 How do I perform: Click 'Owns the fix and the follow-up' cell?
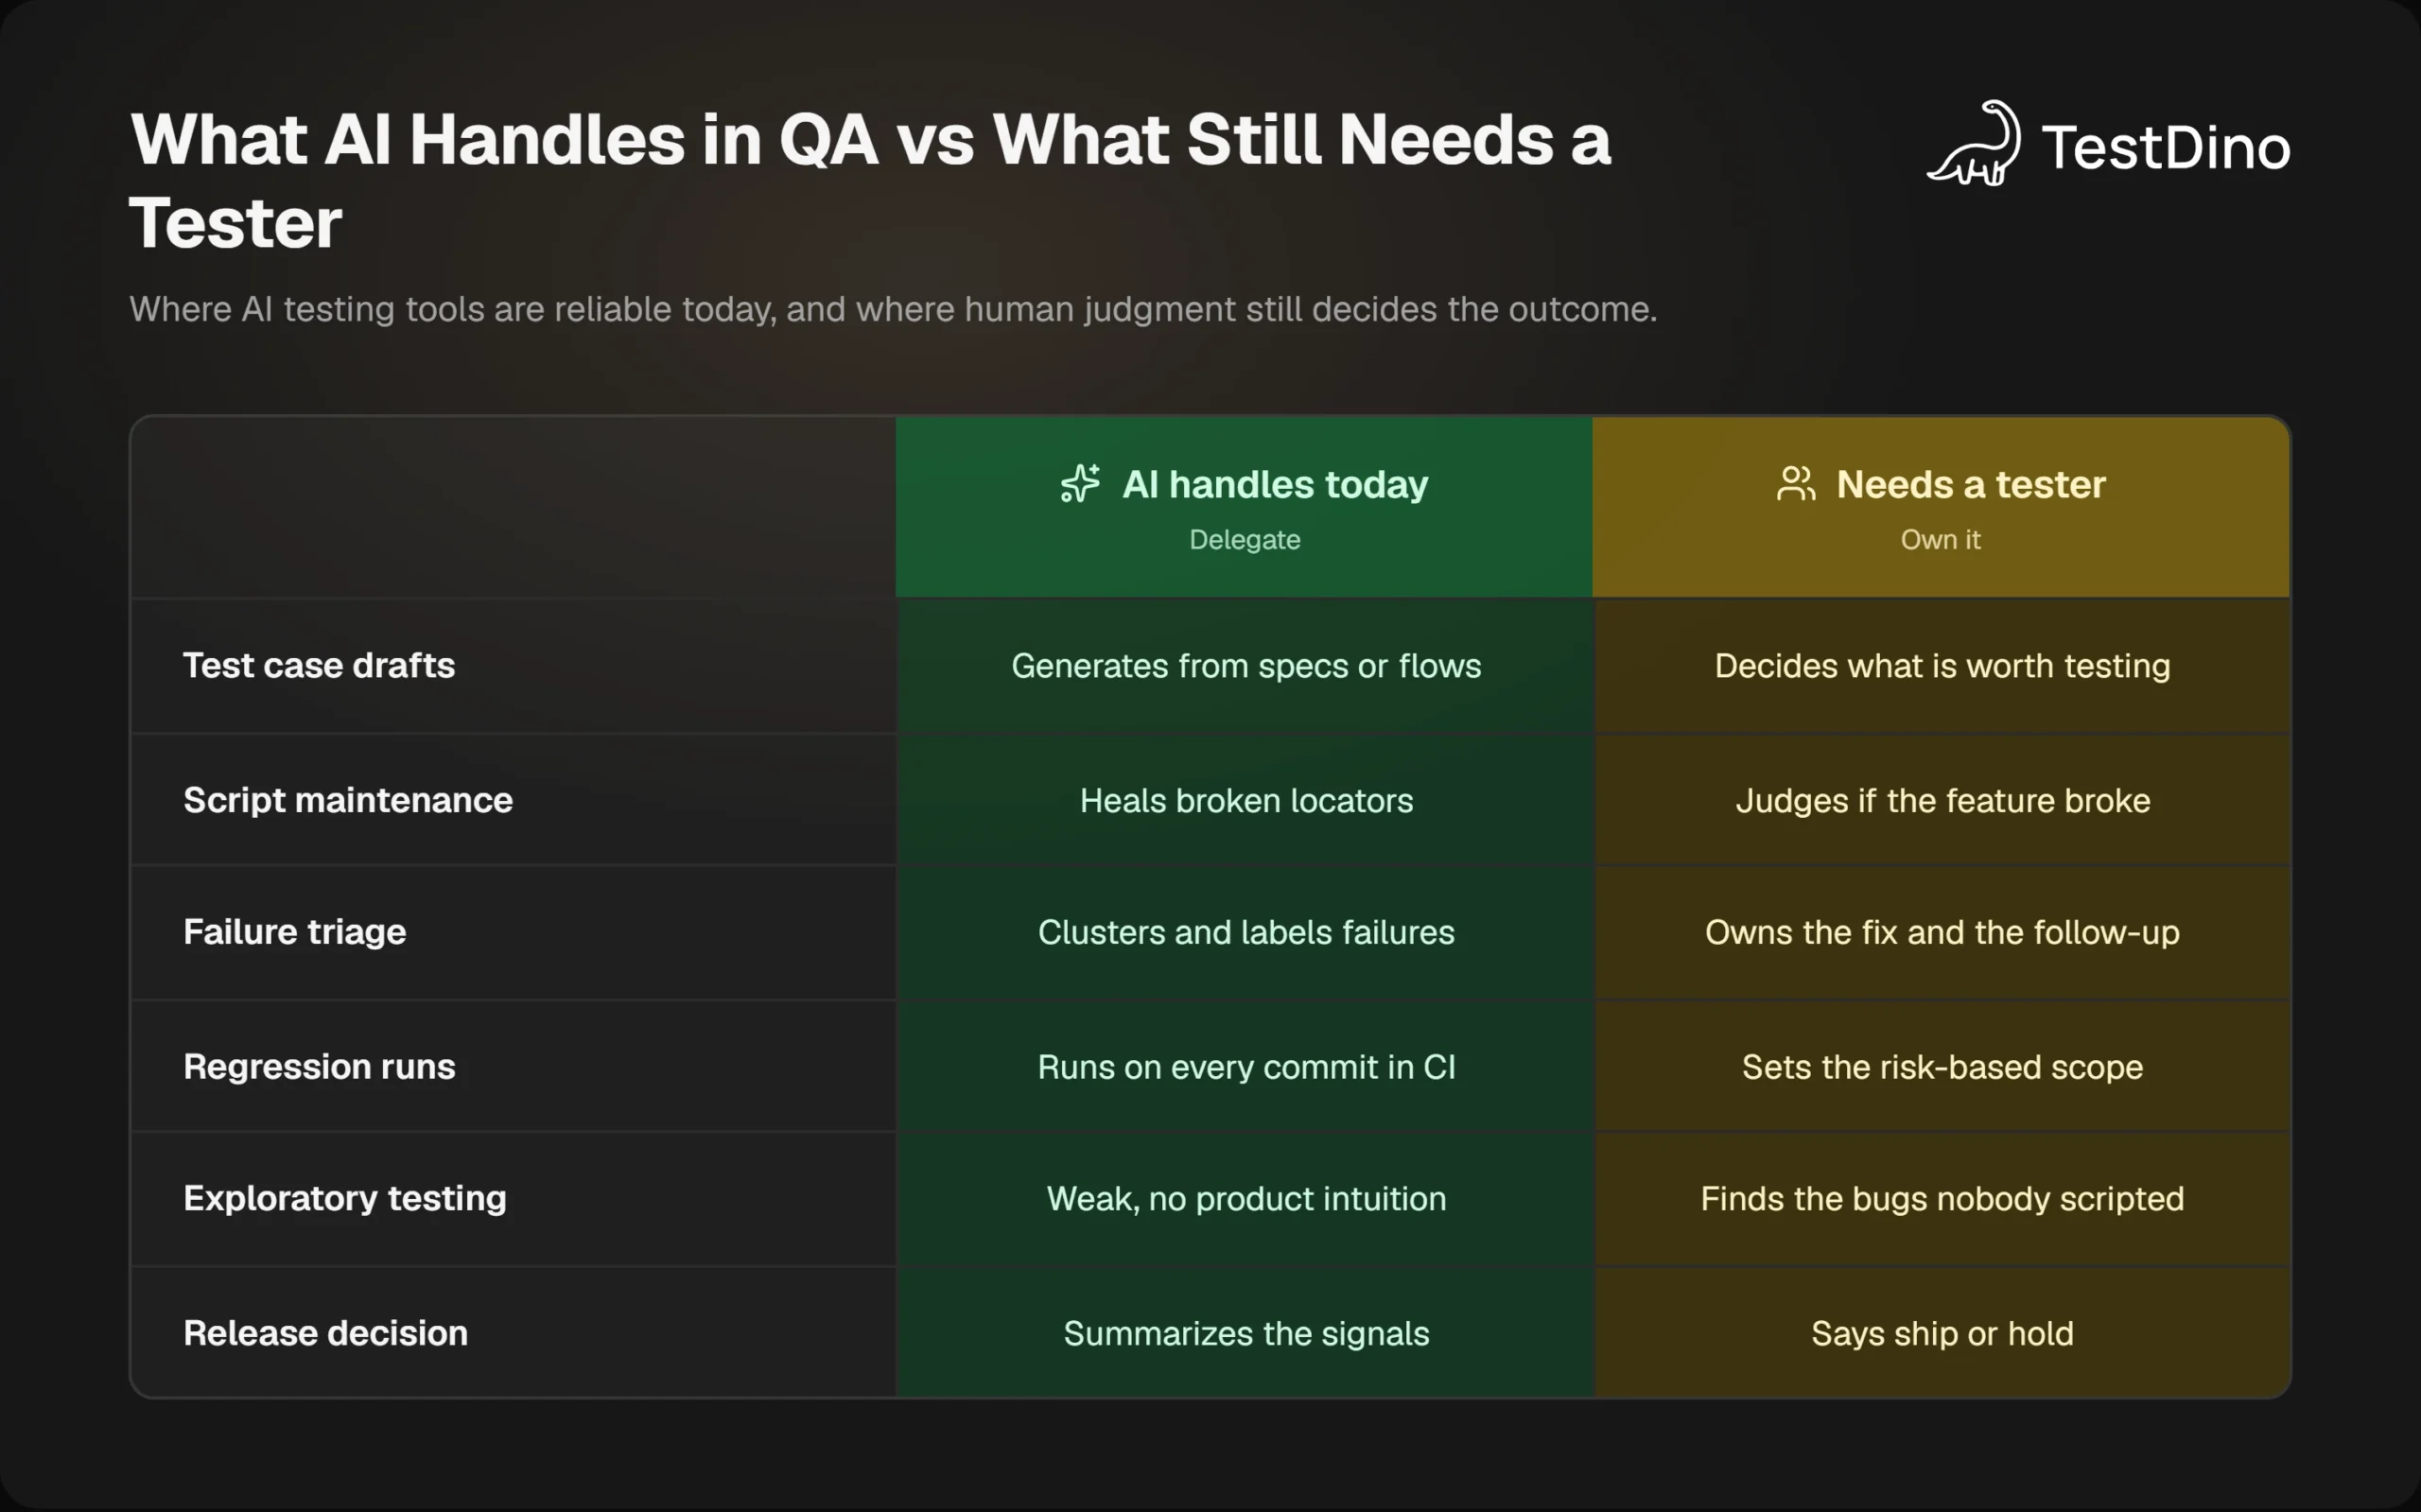pyautogui.click(x=1942, y=932)
